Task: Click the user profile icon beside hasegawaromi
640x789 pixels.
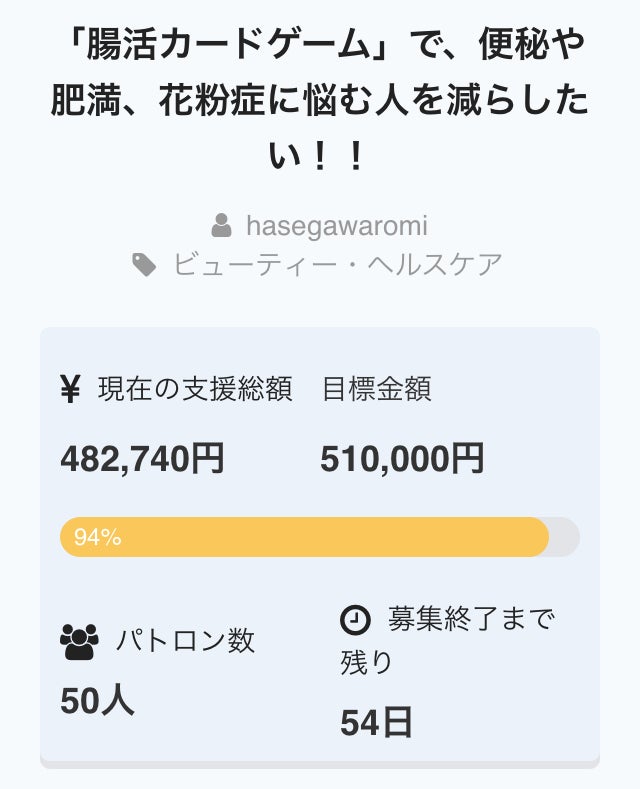Action: [x=222, y=225]
